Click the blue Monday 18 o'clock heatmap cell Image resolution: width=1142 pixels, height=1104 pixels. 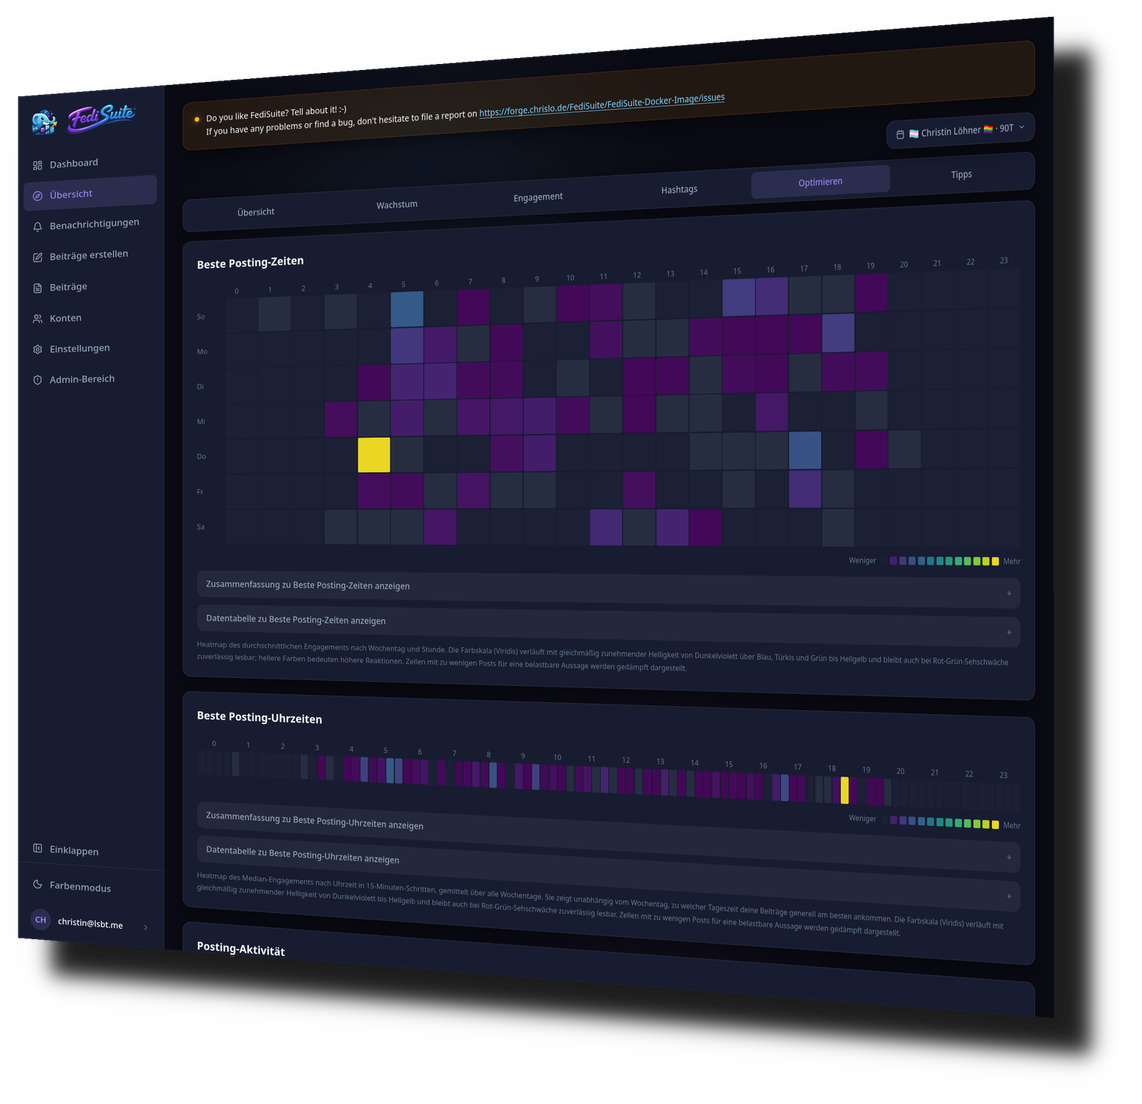[x=838, y=333]
